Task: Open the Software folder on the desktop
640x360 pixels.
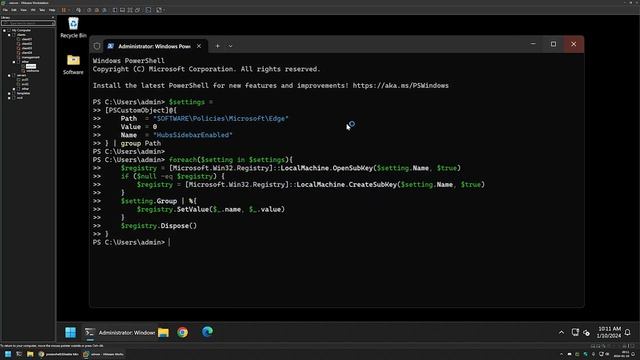Action: [x=73, y=64]
